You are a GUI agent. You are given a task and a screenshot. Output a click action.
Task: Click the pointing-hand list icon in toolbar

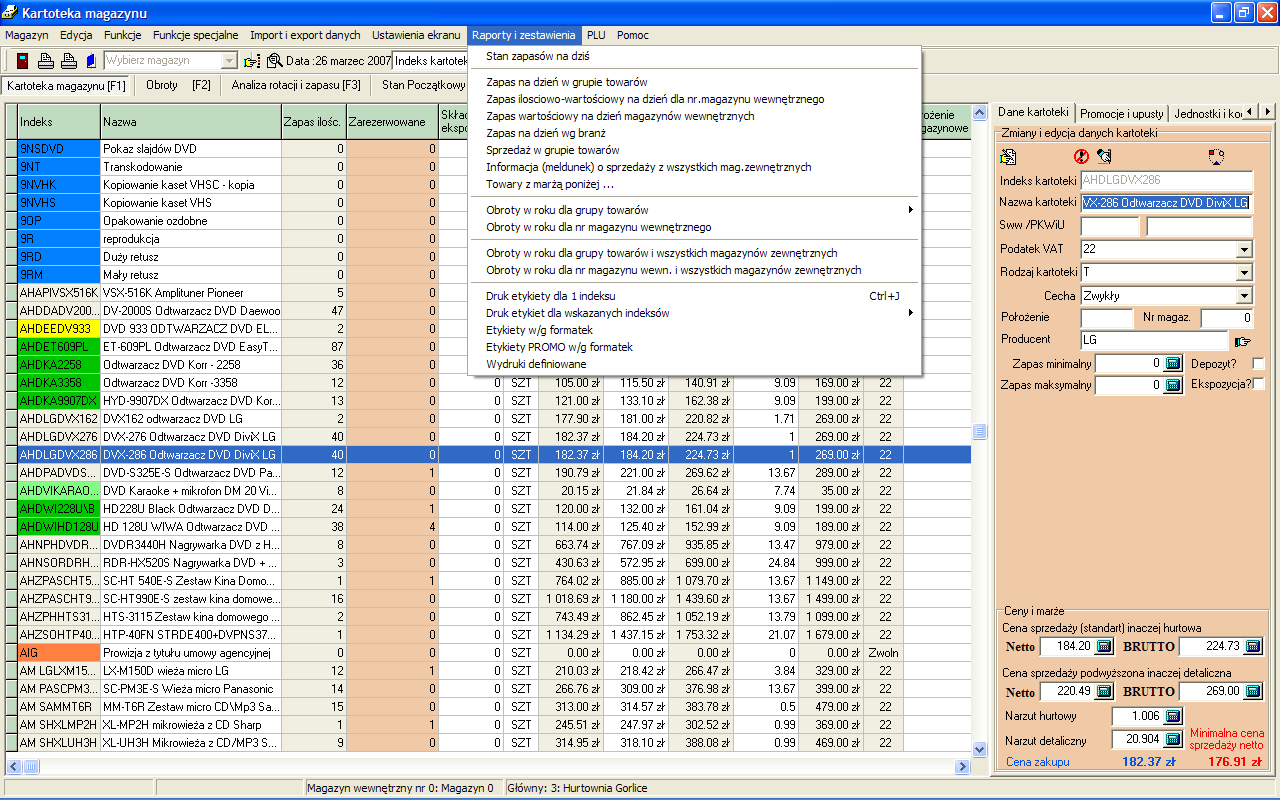click(x=251, y=61)
